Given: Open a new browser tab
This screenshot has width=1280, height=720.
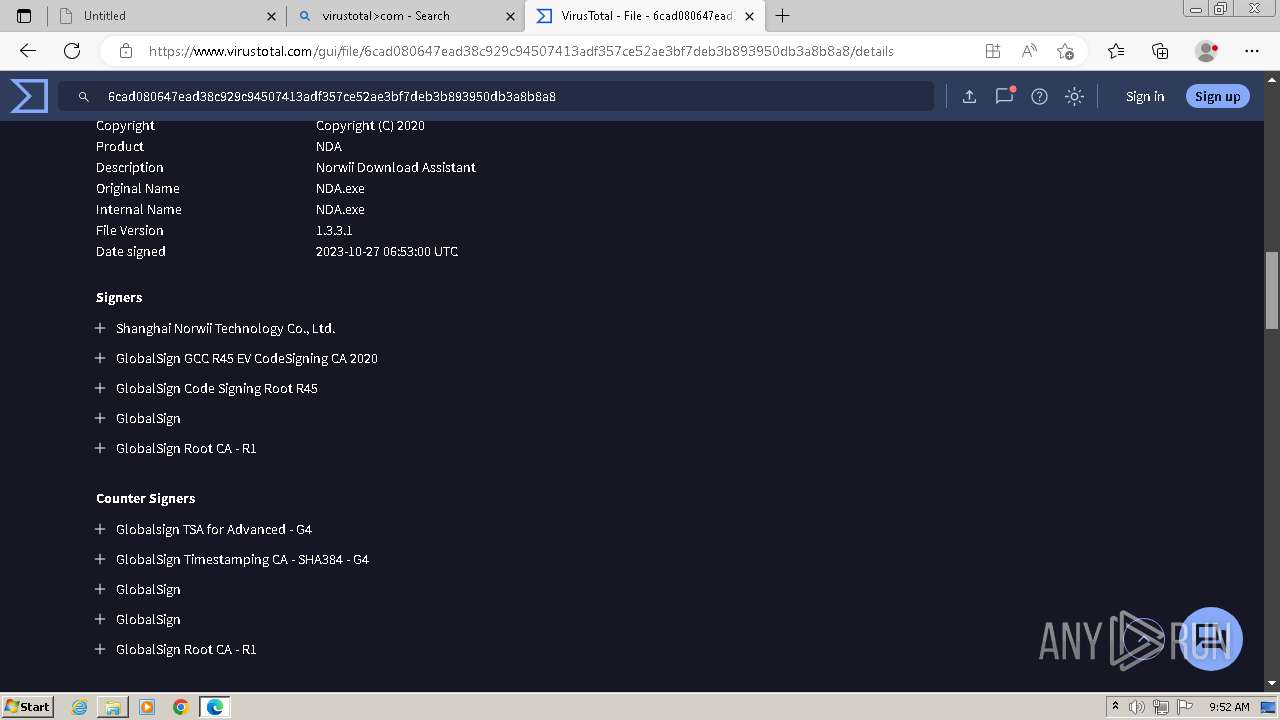Looking at the screenshot, I should coord(783,16).
